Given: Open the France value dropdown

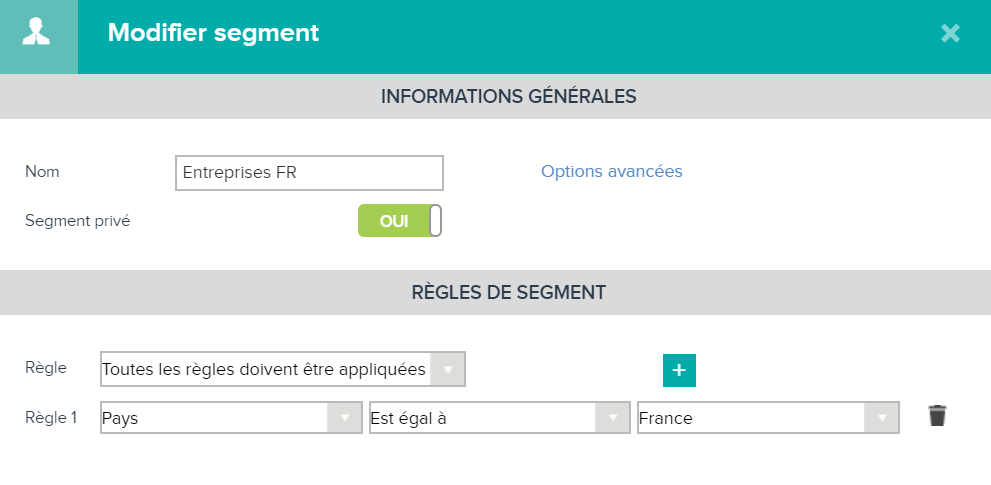Looking at the screenshot, I should (768, 417).
